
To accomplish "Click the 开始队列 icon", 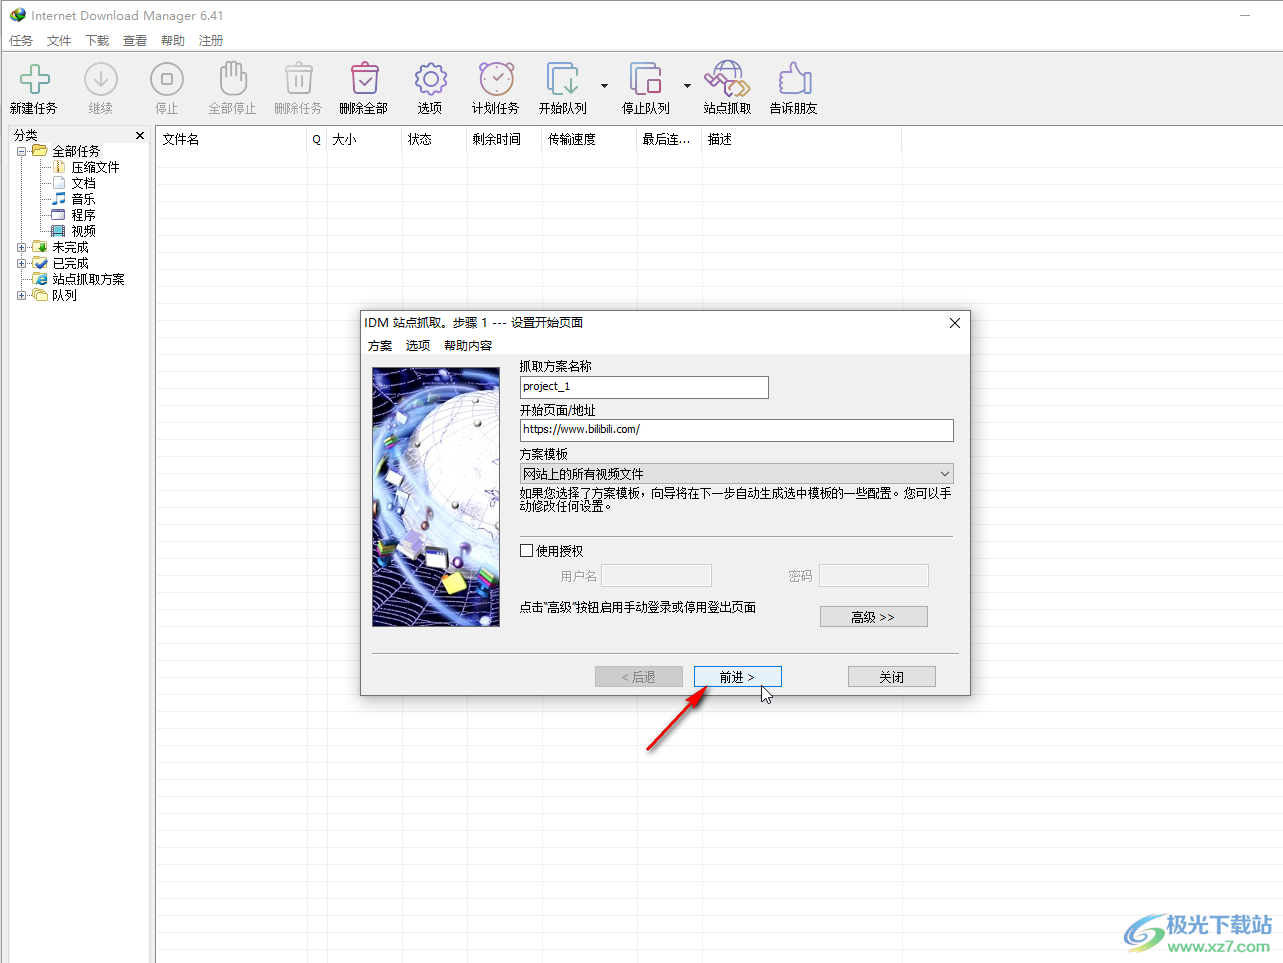I will [563, 79].
